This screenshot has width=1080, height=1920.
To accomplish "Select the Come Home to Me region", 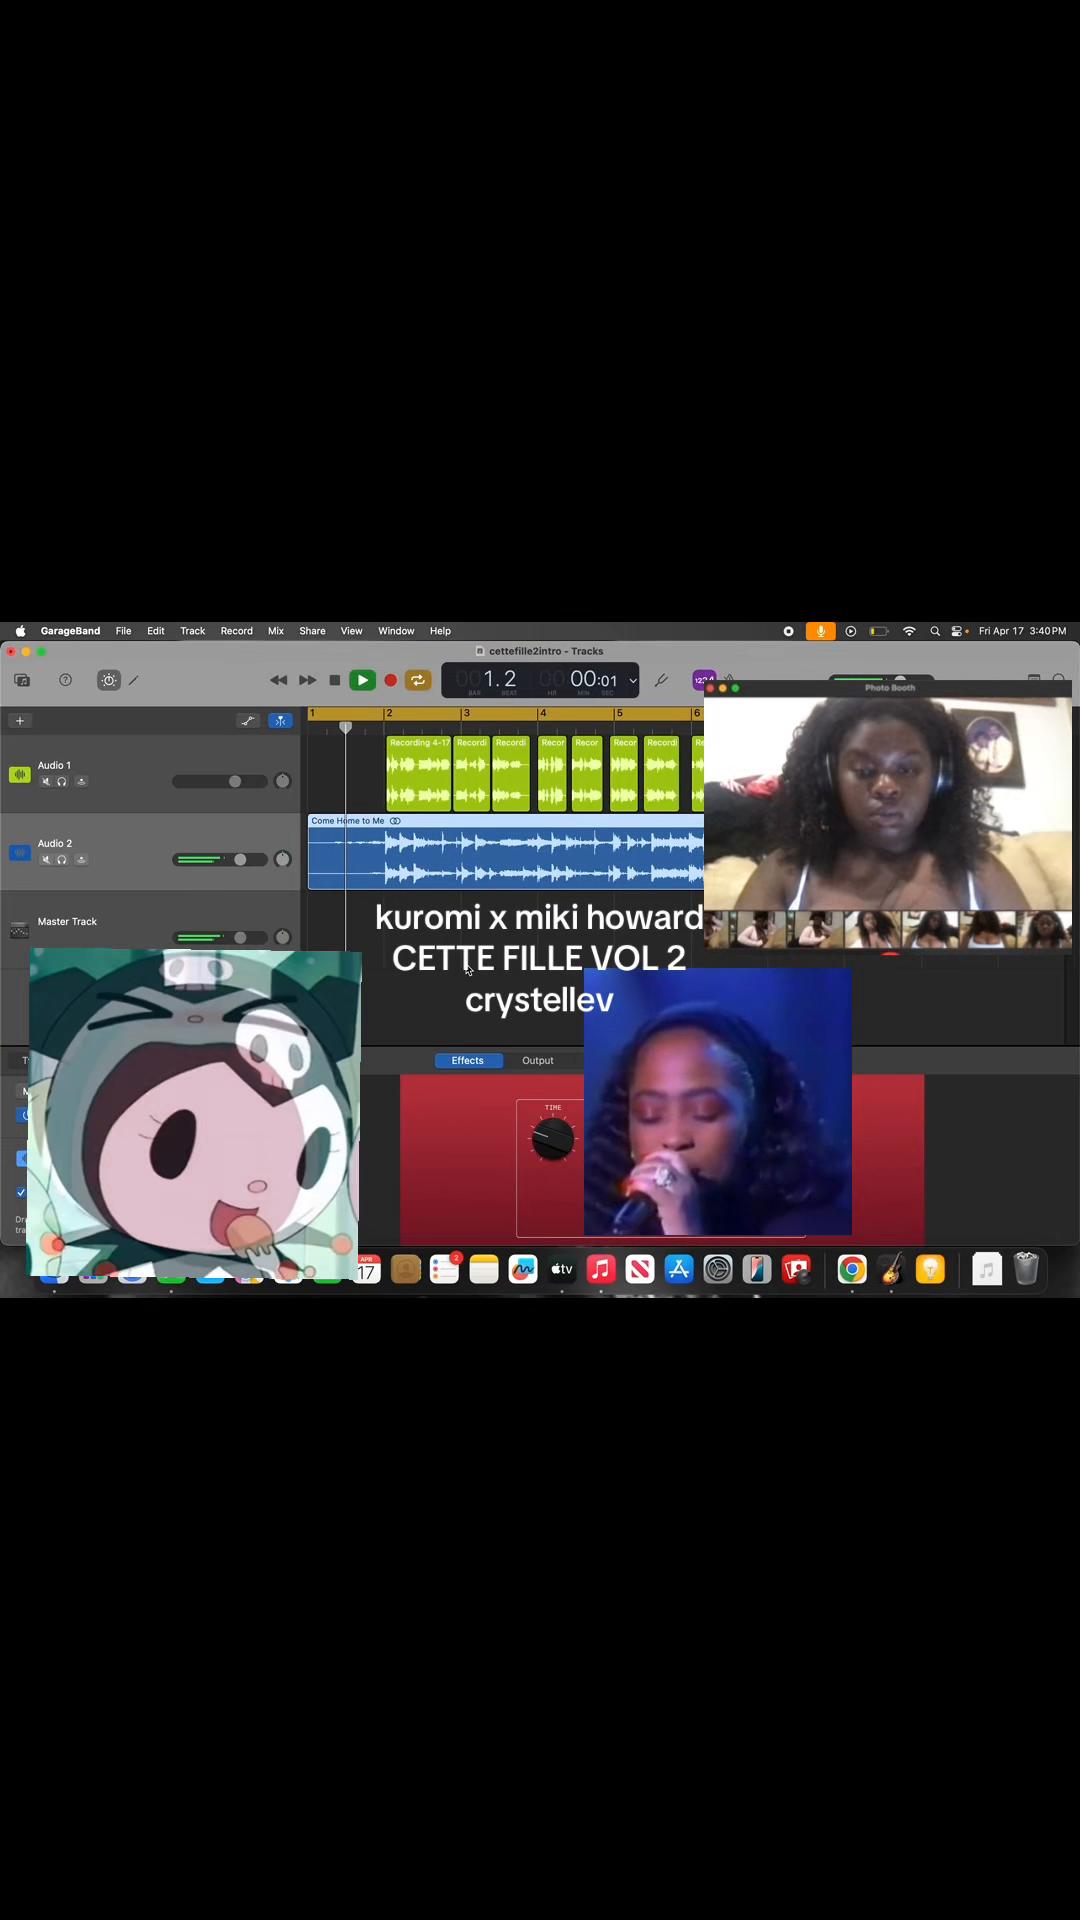I will point(506,852).
